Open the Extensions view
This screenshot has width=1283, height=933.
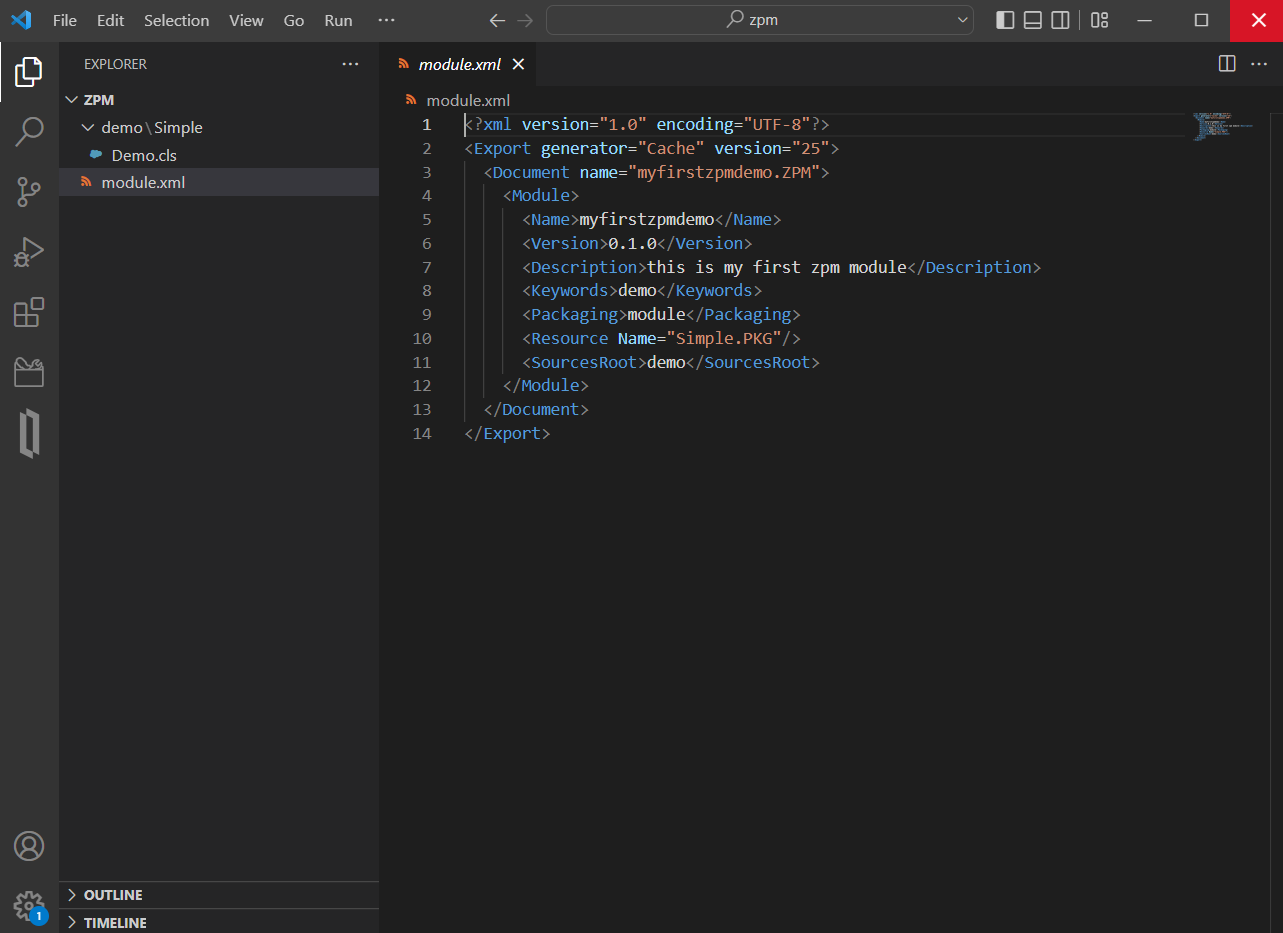click(29, 313)
